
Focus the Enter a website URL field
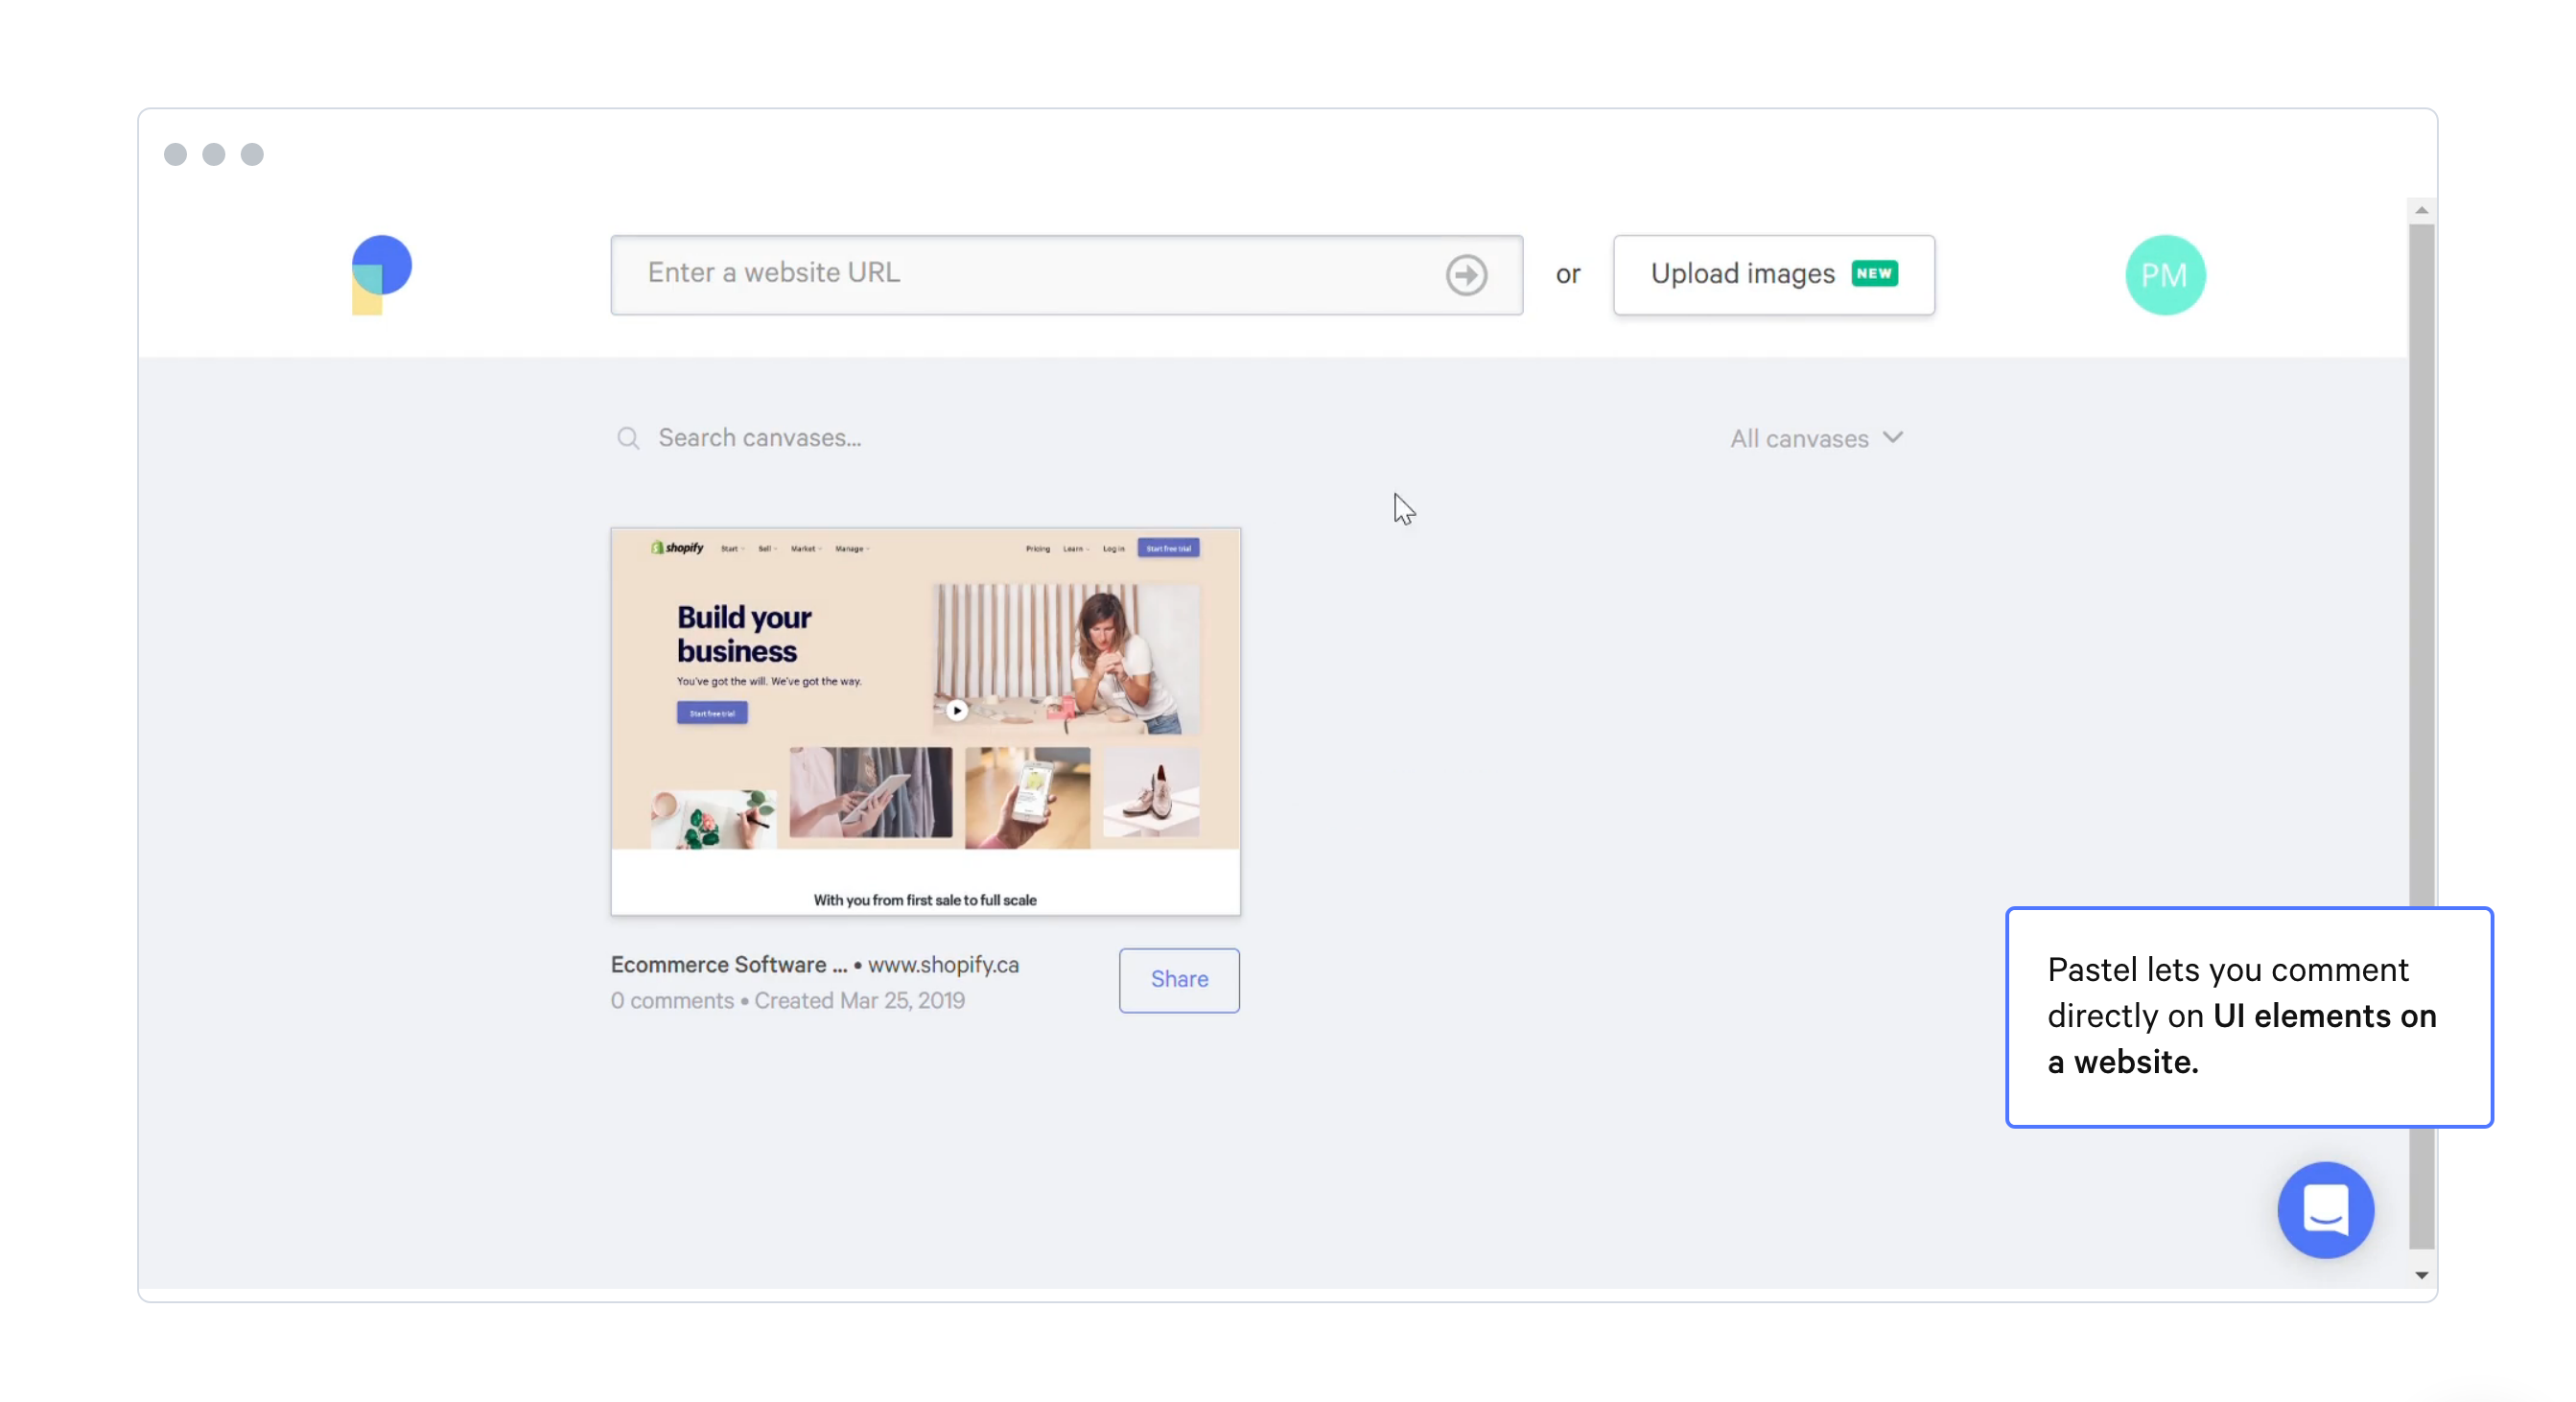click(1067, 275)
